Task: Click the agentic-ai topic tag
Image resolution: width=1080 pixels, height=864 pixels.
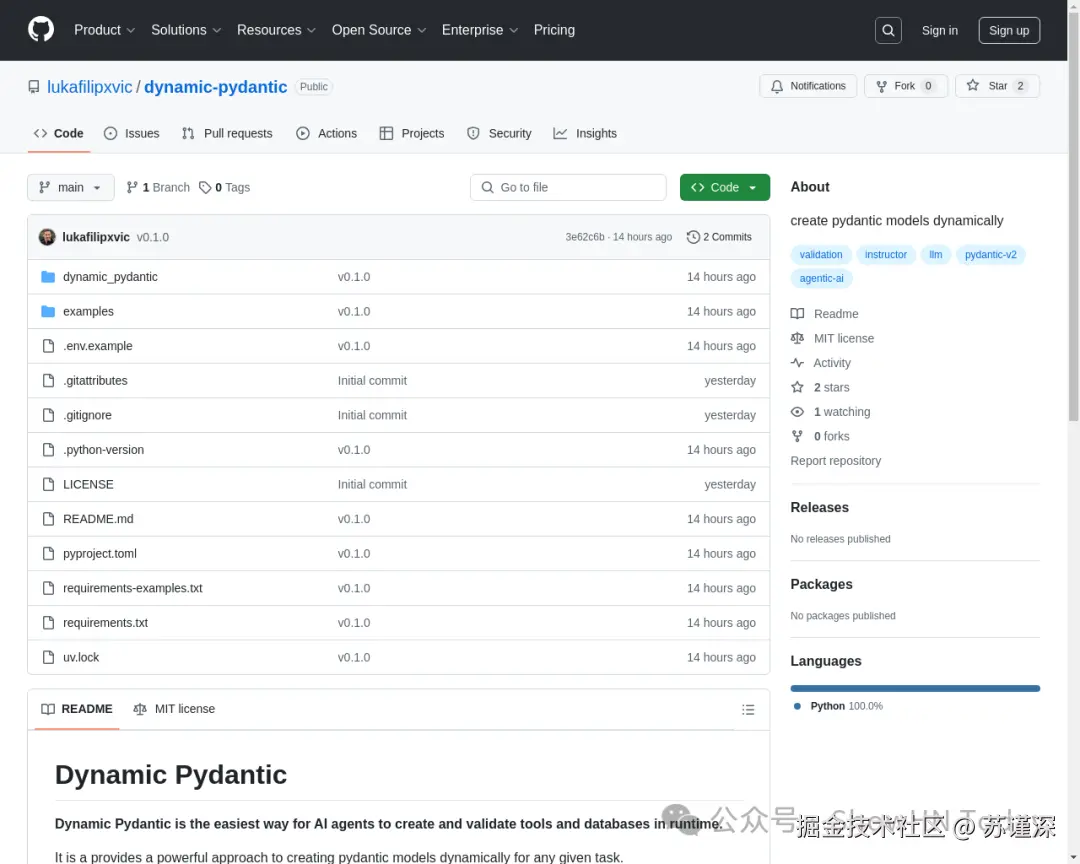Action: (822, 278)
